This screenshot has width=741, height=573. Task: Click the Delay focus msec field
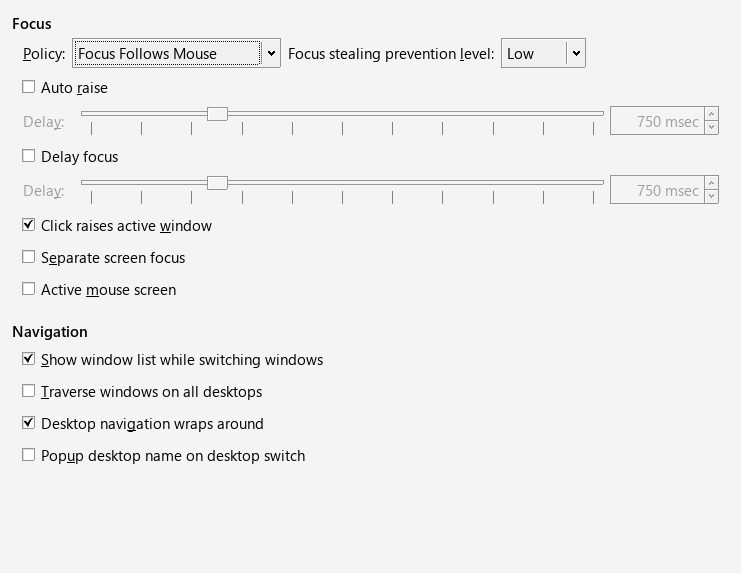[657, 191]
